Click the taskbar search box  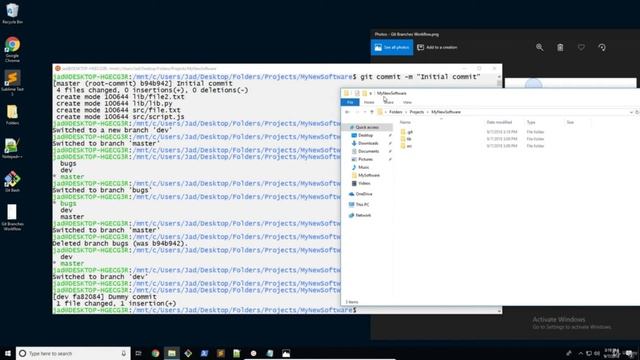[73, 353]
